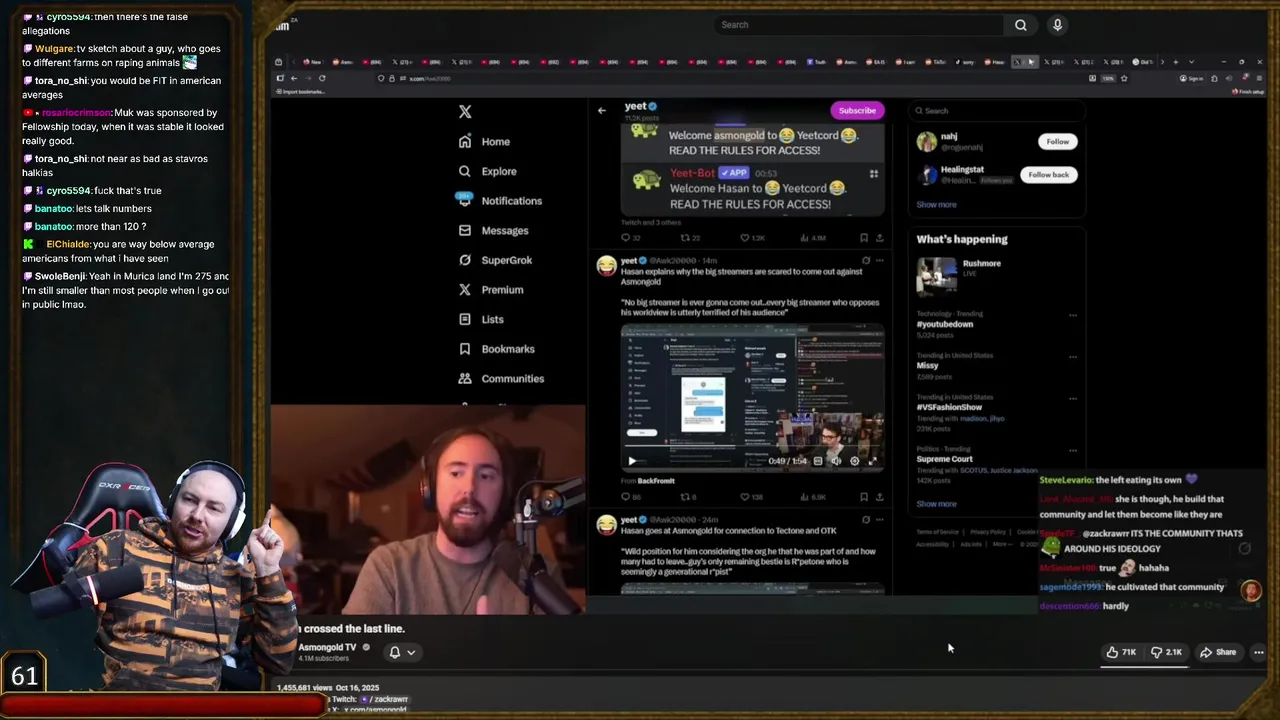The height and width of the screenshot is (720, 1280).
Task: Like the YouTube video (71K)
Action: point(1121,652)
